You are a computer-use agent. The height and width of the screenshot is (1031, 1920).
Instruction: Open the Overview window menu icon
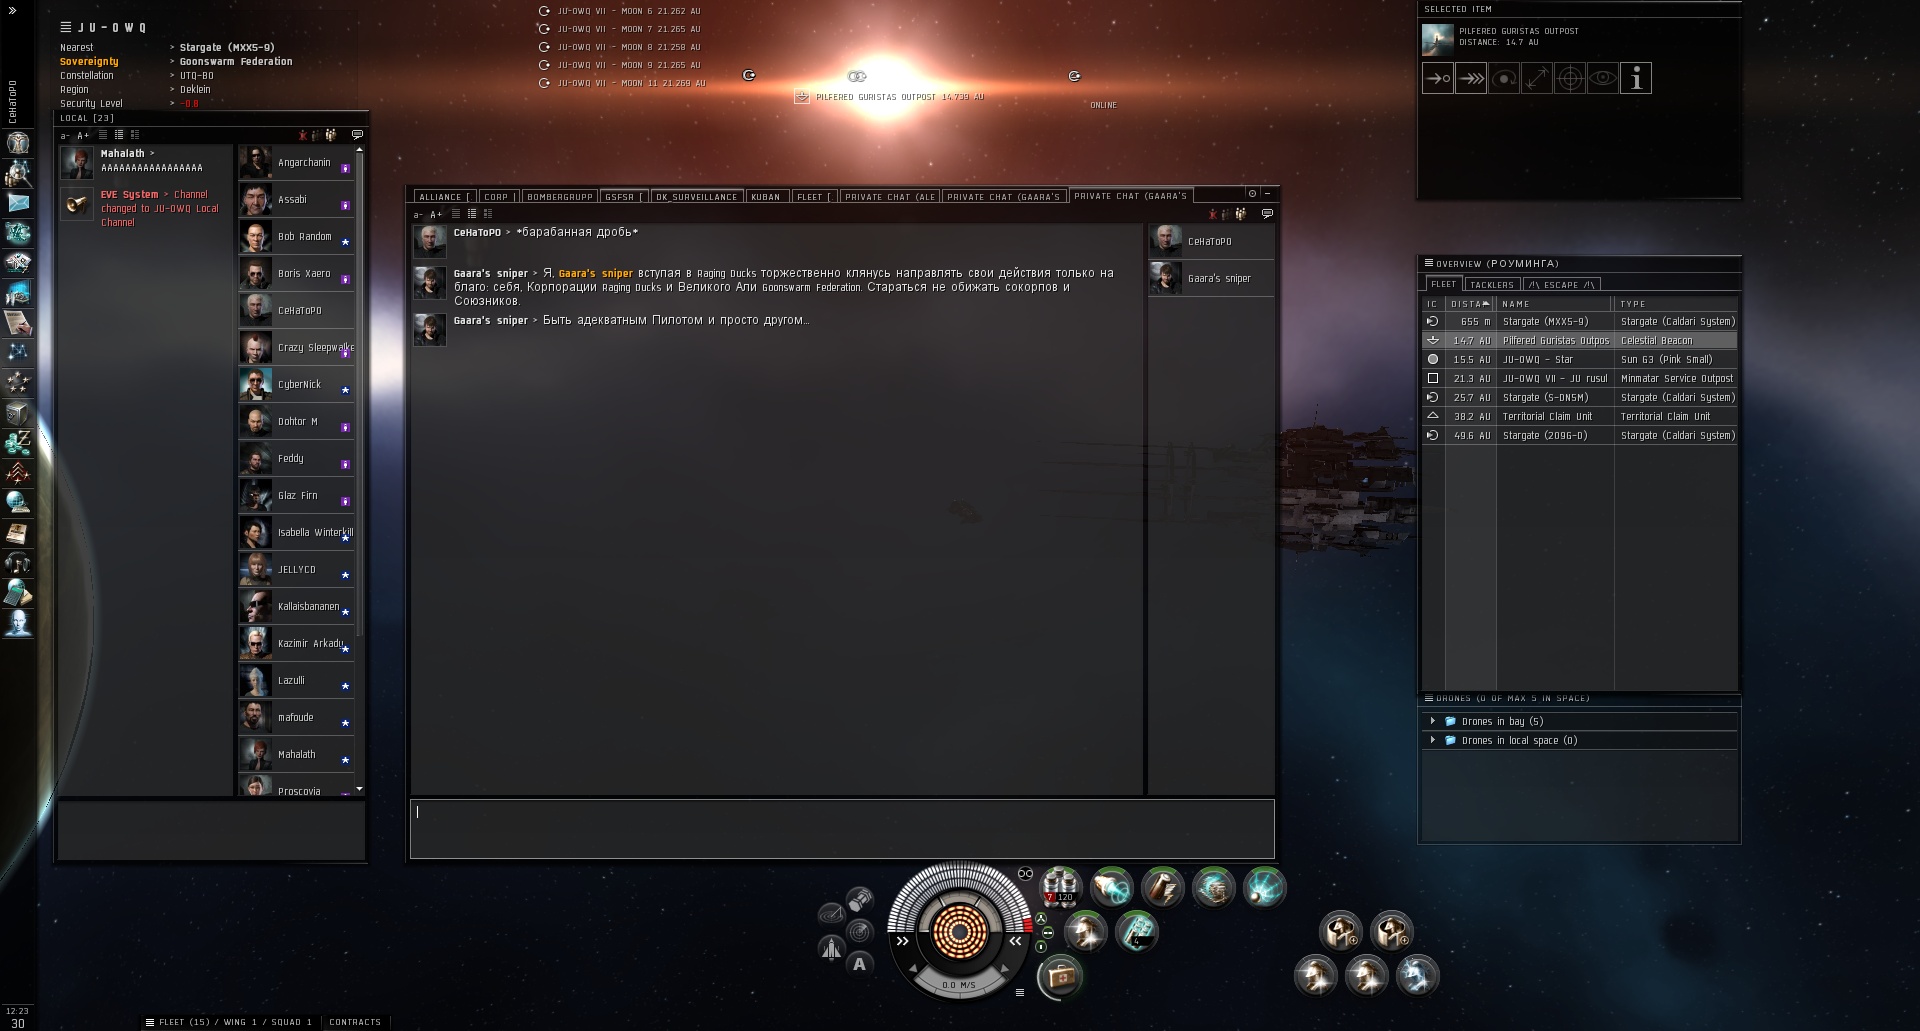pos(1429,263)
